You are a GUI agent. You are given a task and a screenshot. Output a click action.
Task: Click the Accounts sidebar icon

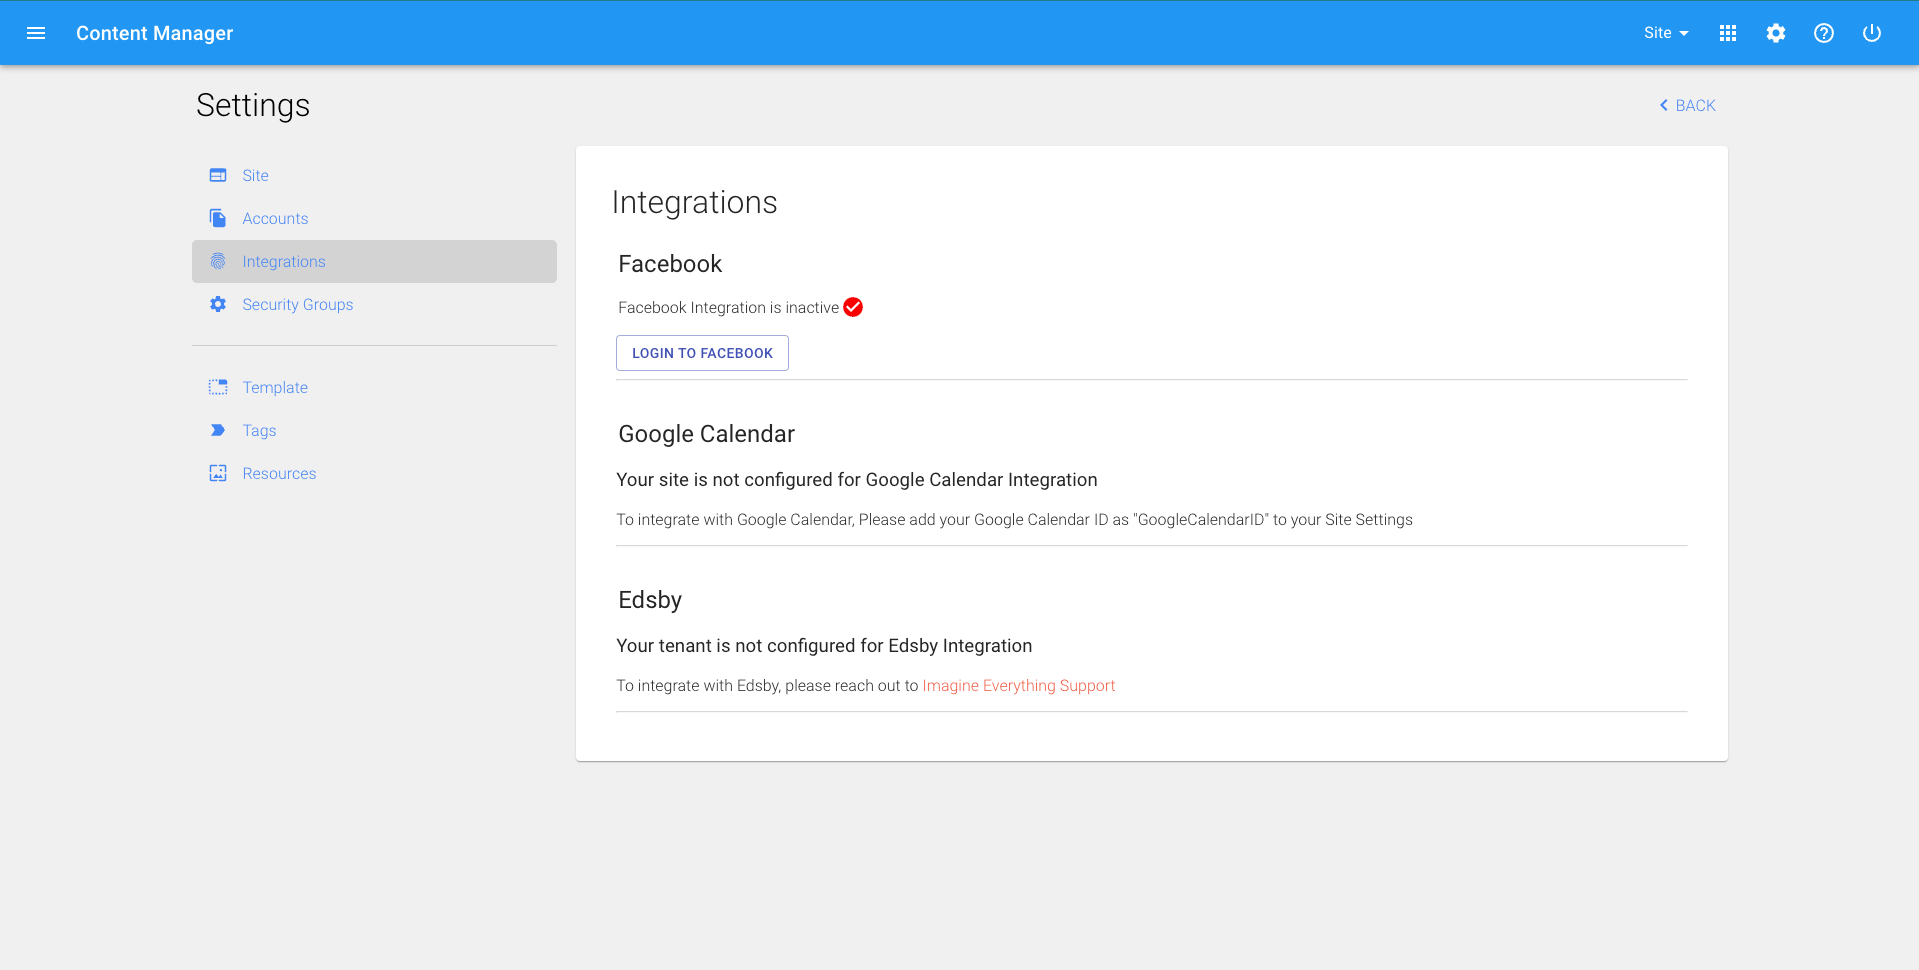218,218
